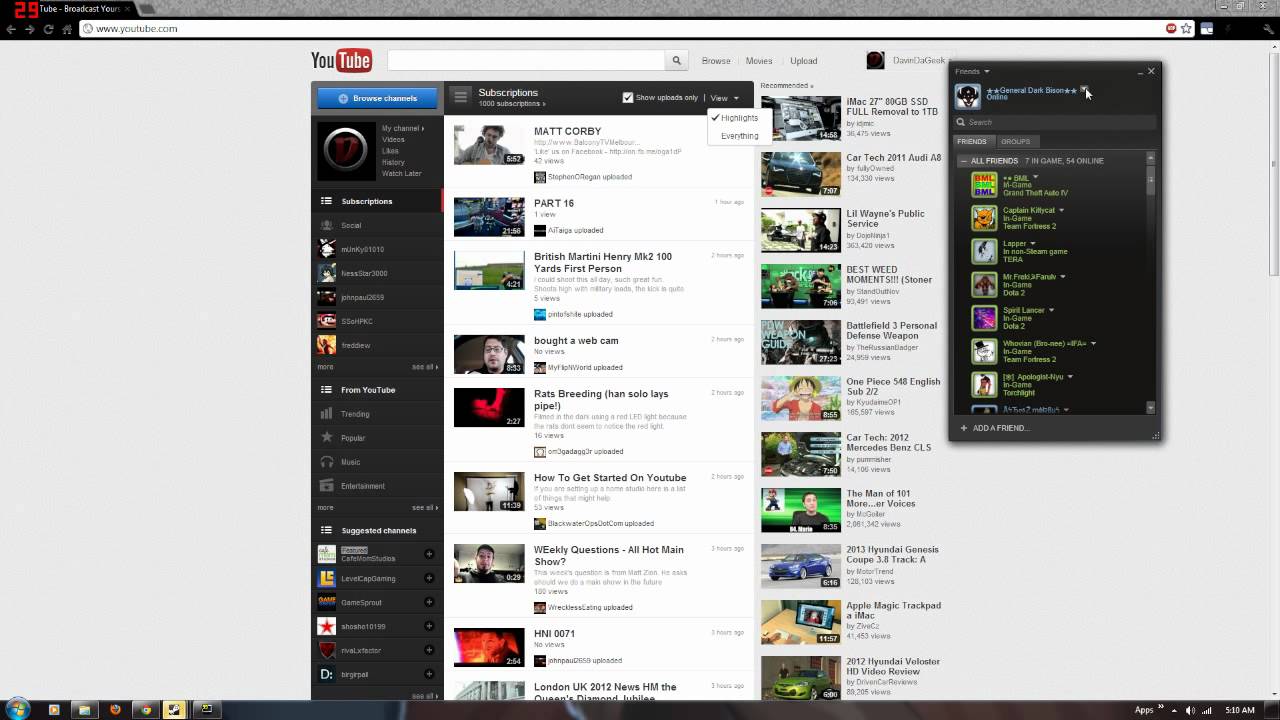1280x720 pixels.
Task: Open Browse in YouTube top navigation
Action: point(716,61)
